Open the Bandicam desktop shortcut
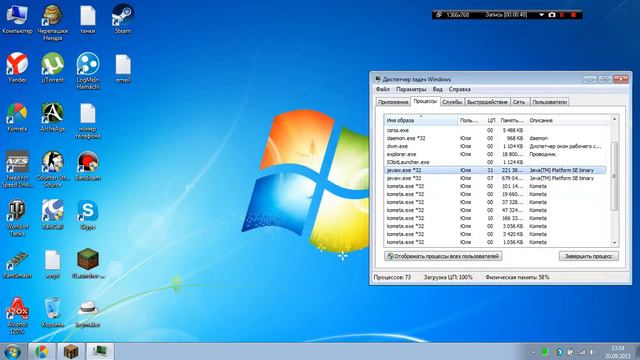This screenshot has width=640, height=360. [88, 166]
